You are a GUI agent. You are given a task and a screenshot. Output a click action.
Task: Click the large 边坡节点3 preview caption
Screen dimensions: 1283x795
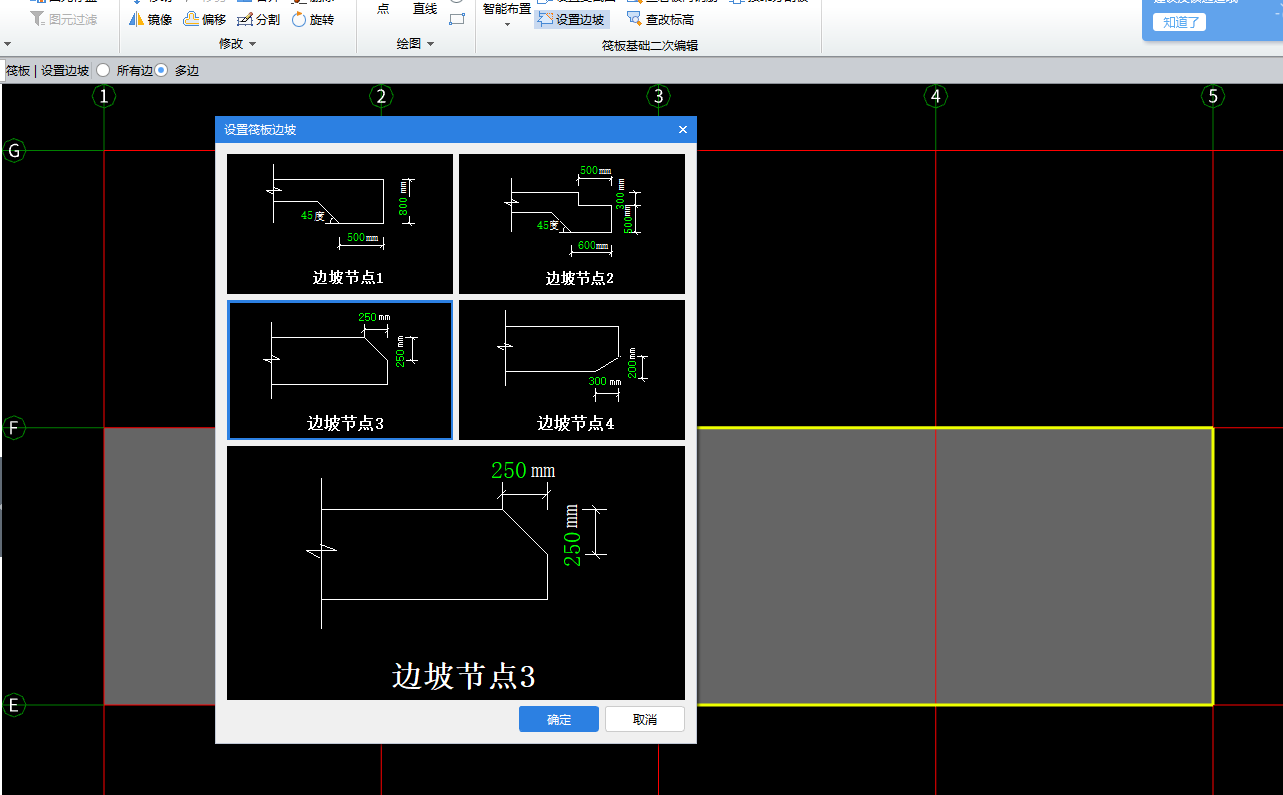pyautogui.click(x=464, y=676)
